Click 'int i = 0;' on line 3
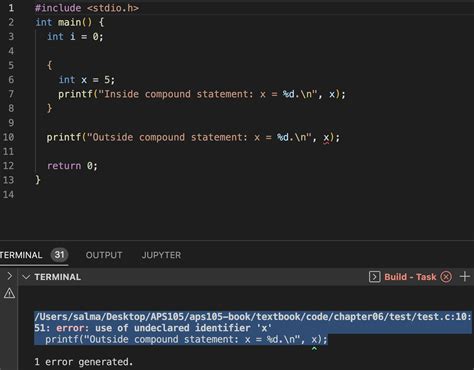474x370 pixels. point(75,37)
